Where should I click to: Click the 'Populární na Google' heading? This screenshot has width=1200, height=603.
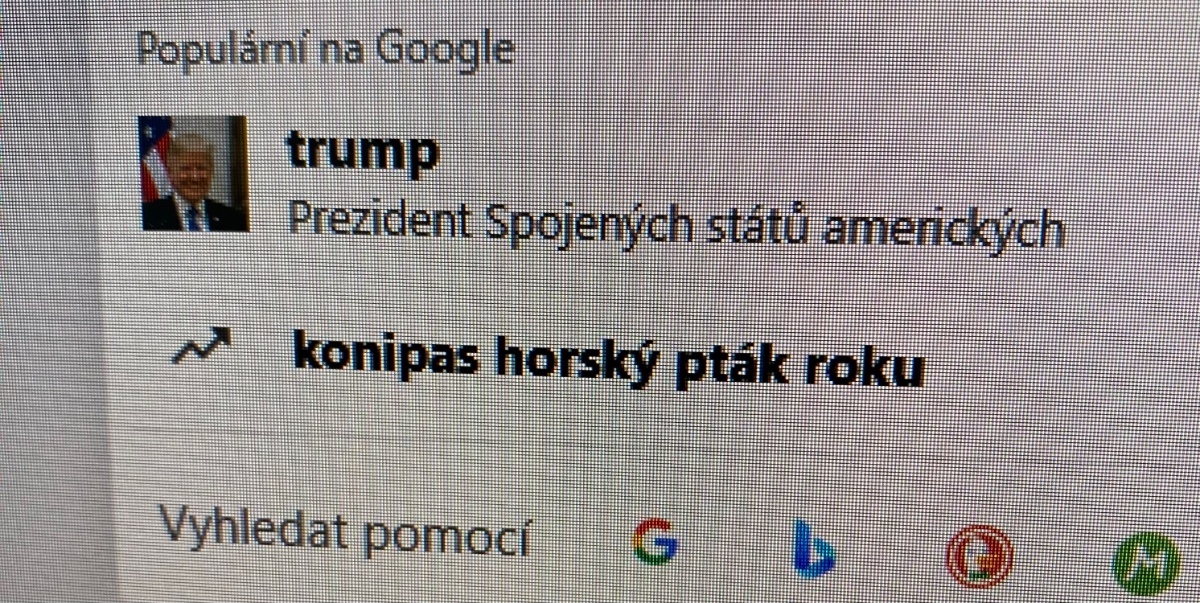click(326, 49)
